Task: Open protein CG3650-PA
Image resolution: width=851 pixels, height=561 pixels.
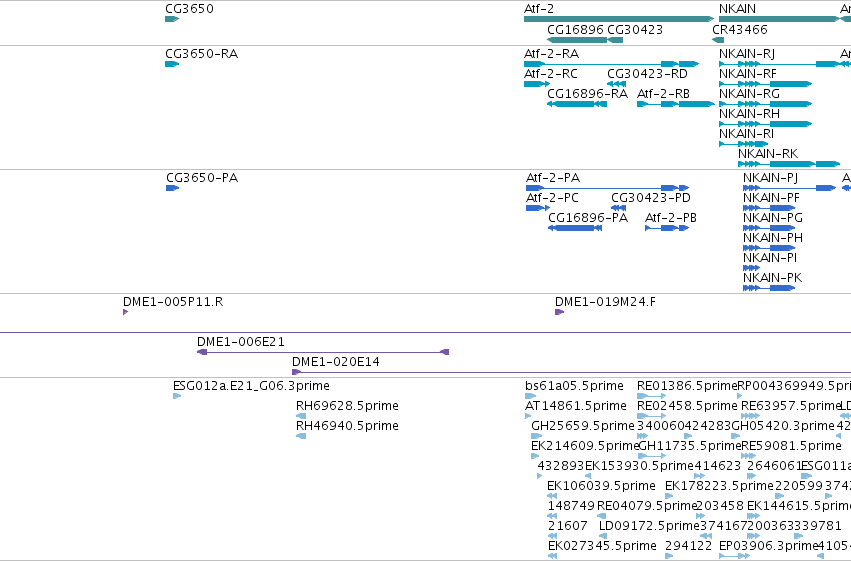Action: click(202, 178)
